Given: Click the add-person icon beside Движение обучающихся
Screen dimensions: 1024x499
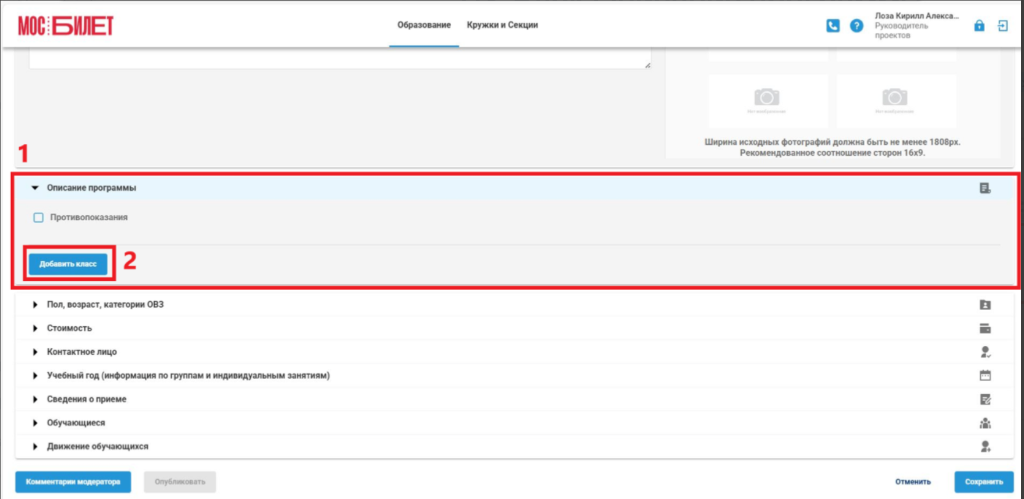Looking at the screenshot, I should 985,447.
